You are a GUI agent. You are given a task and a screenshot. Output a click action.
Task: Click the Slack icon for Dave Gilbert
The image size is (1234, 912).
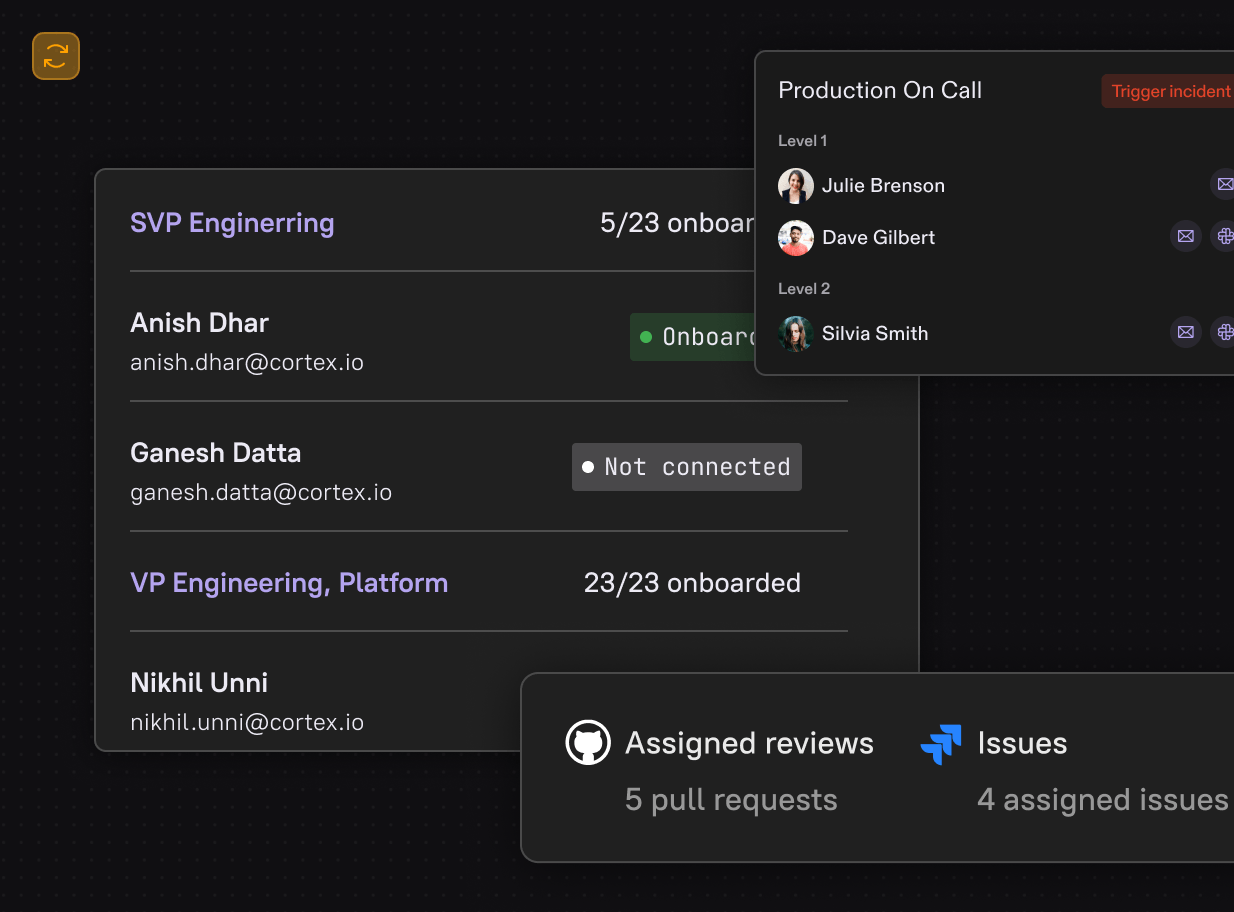click(x=1224, y=237)
